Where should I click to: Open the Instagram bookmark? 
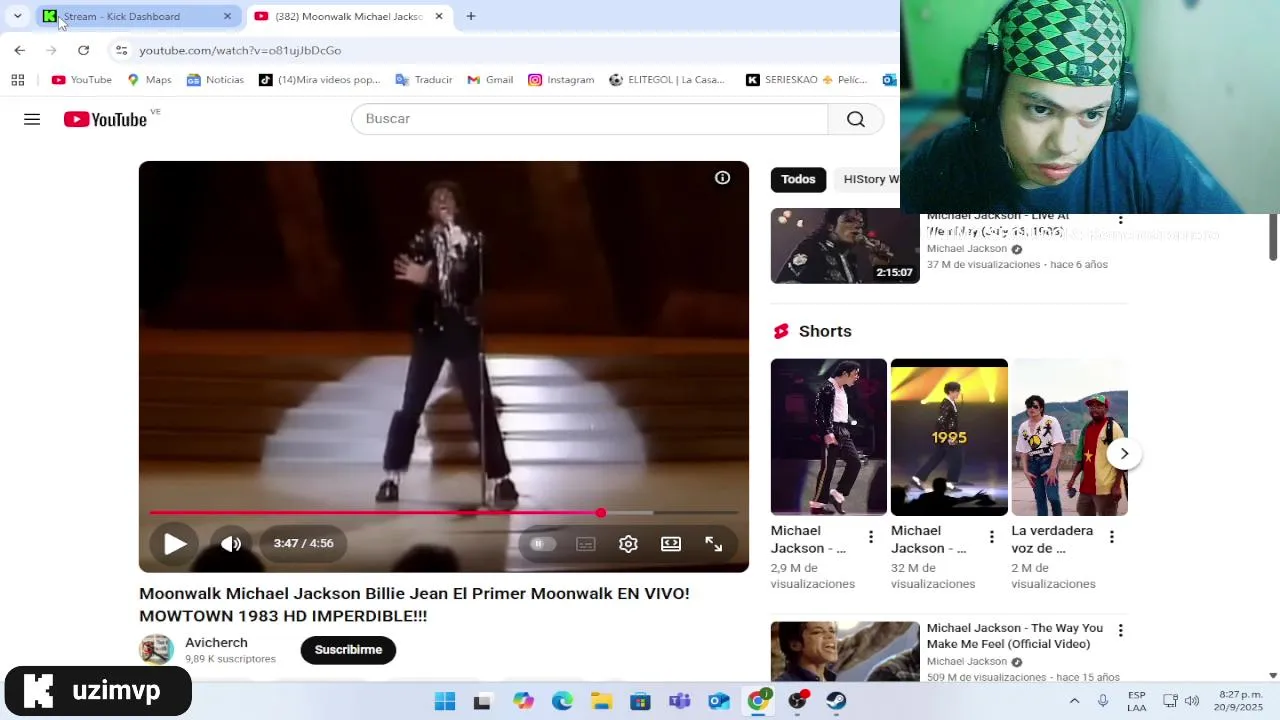point(561,80)
